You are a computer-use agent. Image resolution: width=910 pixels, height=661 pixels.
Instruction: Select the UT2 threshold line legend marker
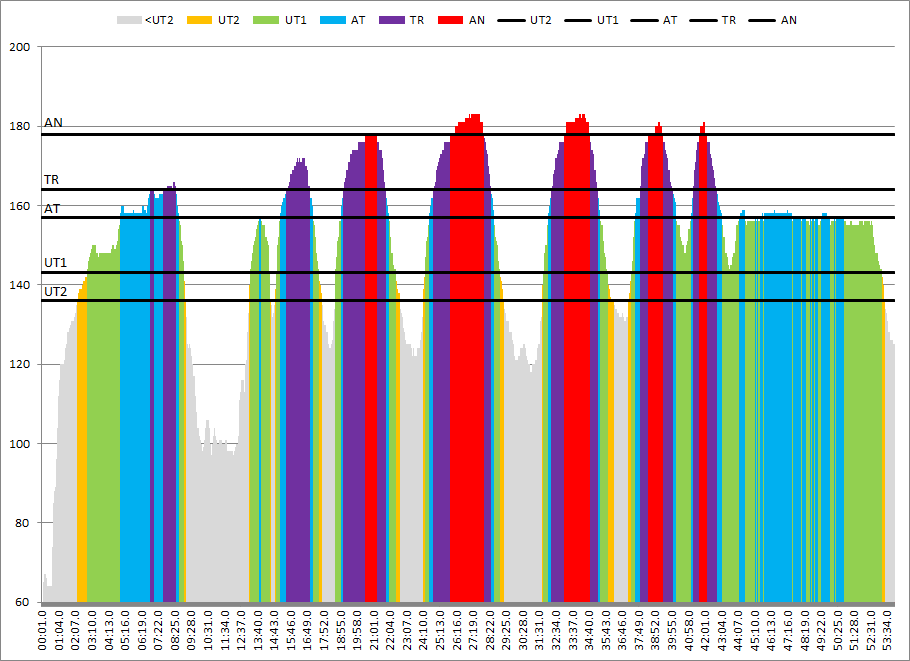coord(510,19)
